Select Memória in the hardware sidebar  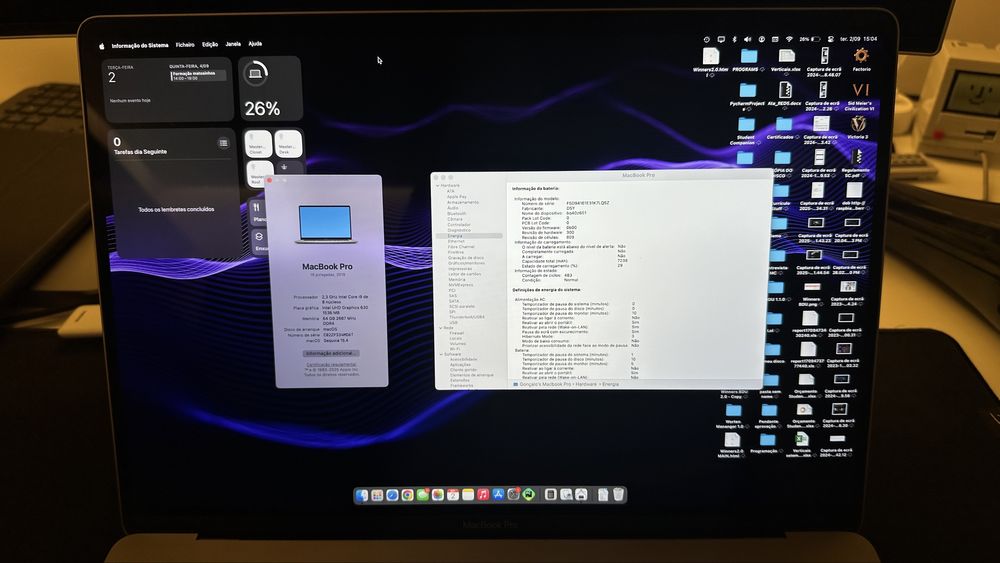tap(457, 279)
